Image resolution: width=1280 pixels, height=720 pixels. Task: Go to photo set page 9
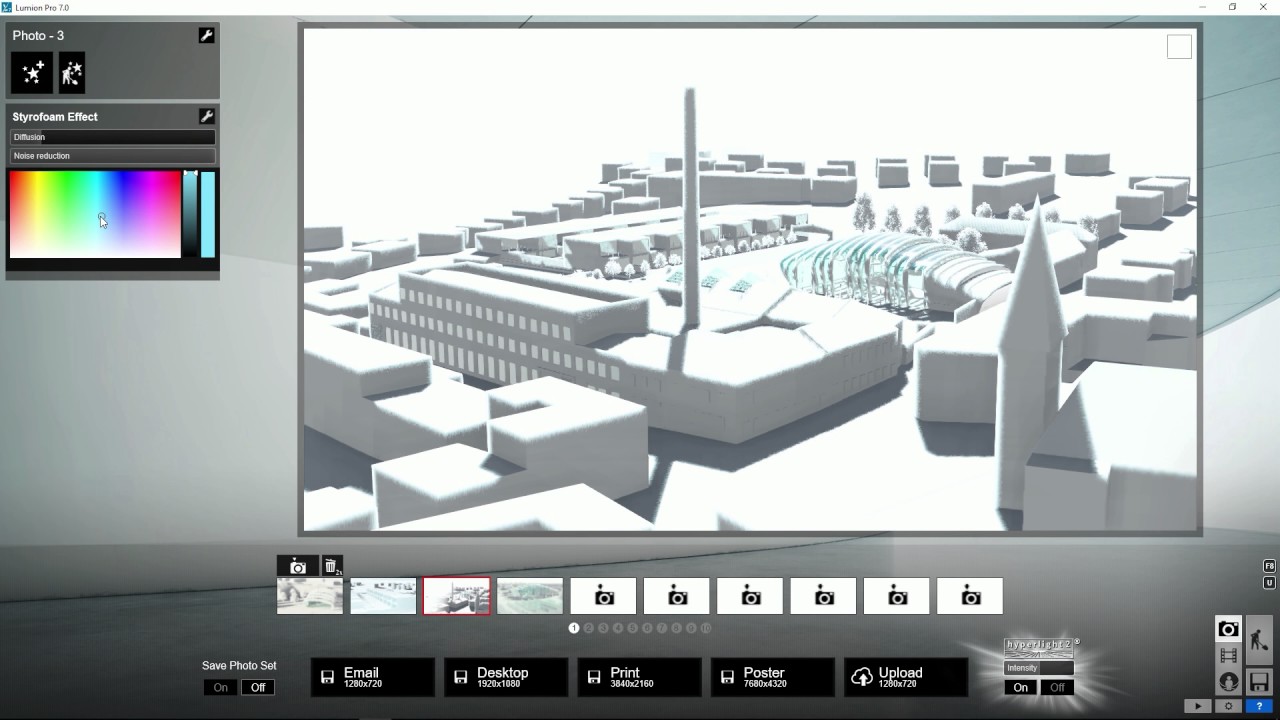pyautogui.click(x=691, y=628)
